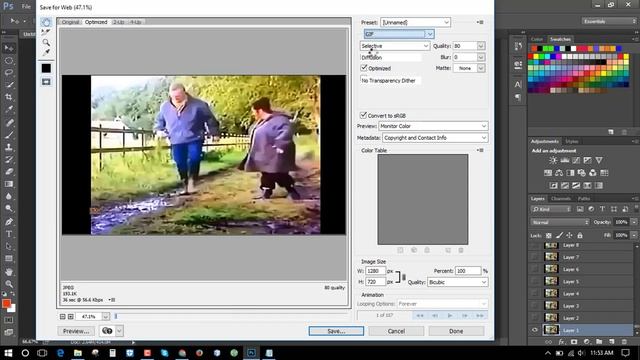This screenshot has height=360, width=640.
Task: Click the lock position icon in Layers panel
Action: (569, 236)
